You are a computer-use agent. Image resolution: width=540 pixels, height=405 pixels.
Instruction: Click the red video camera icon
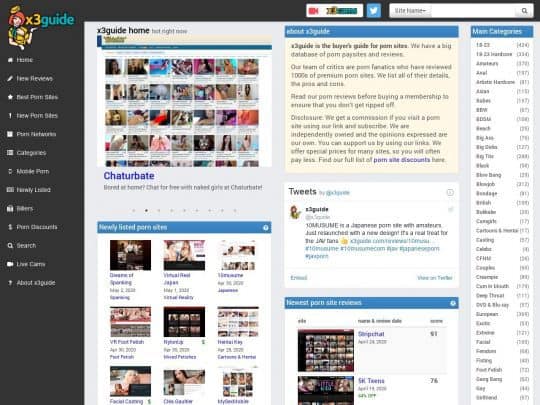coord(313,11)
